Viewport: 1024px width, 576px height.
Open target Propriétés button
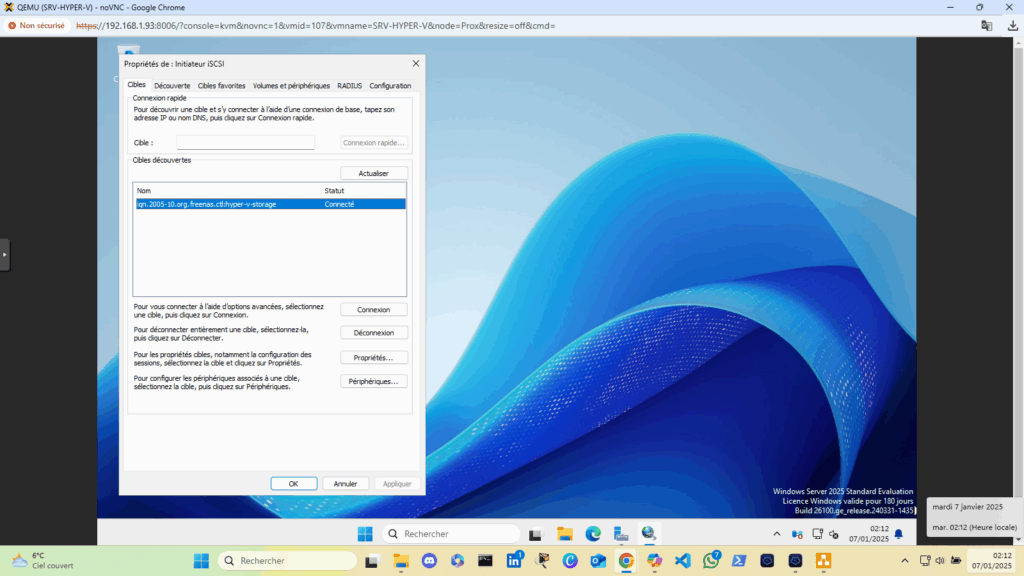tap(374, 358)
